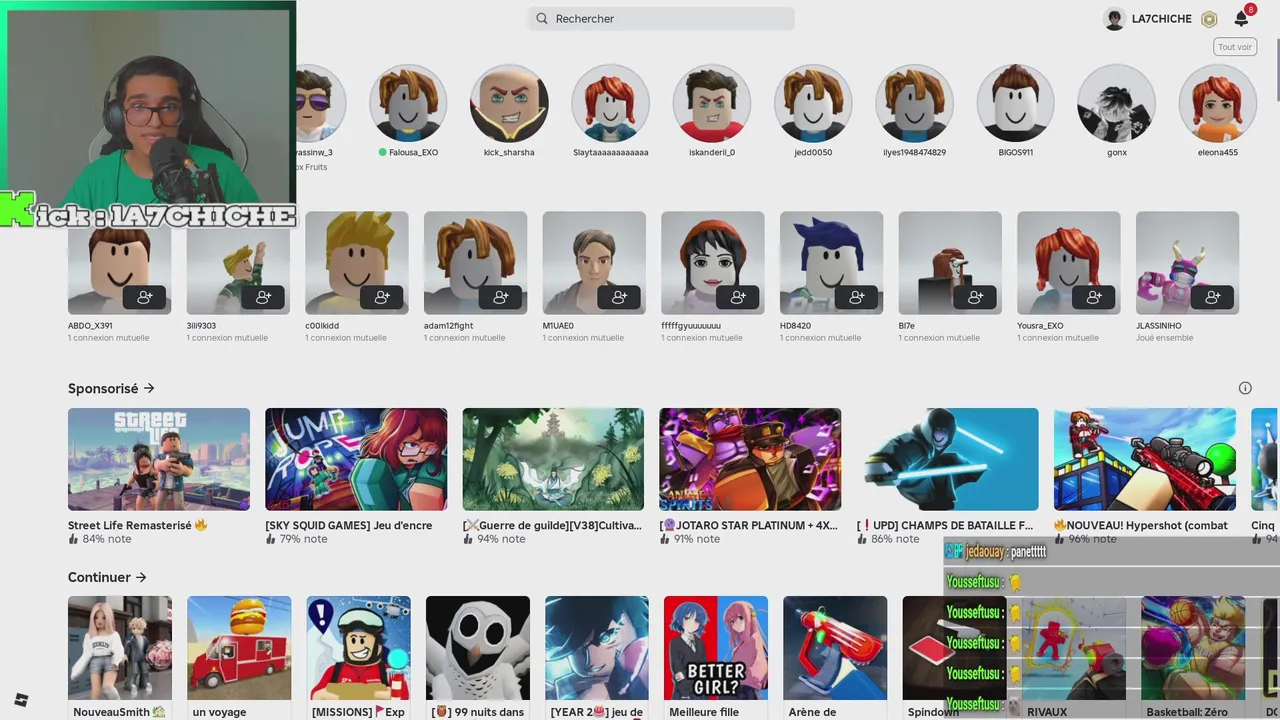
Task: Click LA7CHICHE username in header
Action: 1161,19
